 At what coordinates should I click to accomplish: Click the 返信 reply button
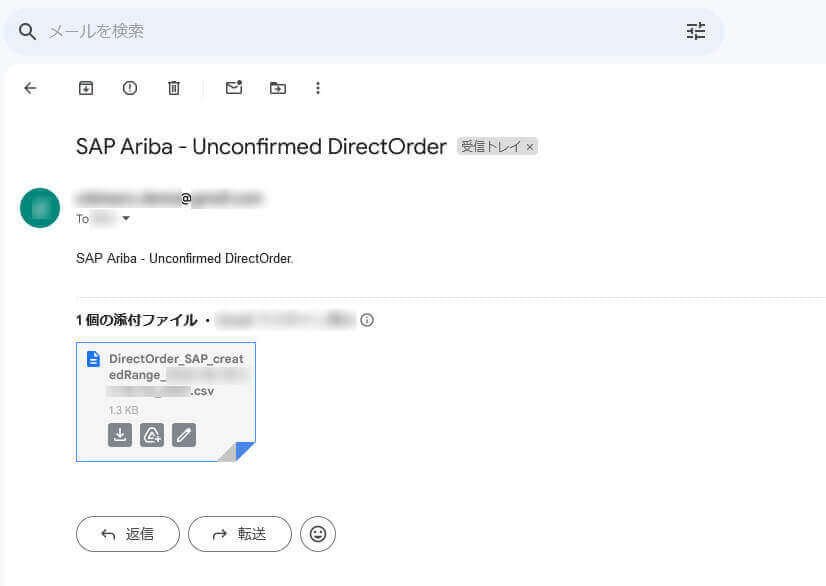click(128, 534)
